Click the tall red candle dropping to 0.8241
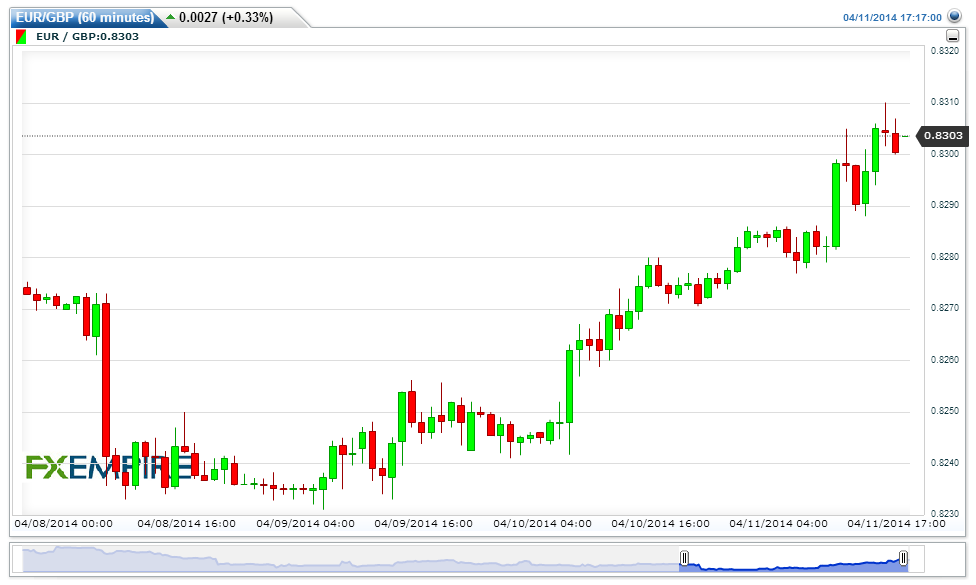976x585 pixels. tap(106, 380)
